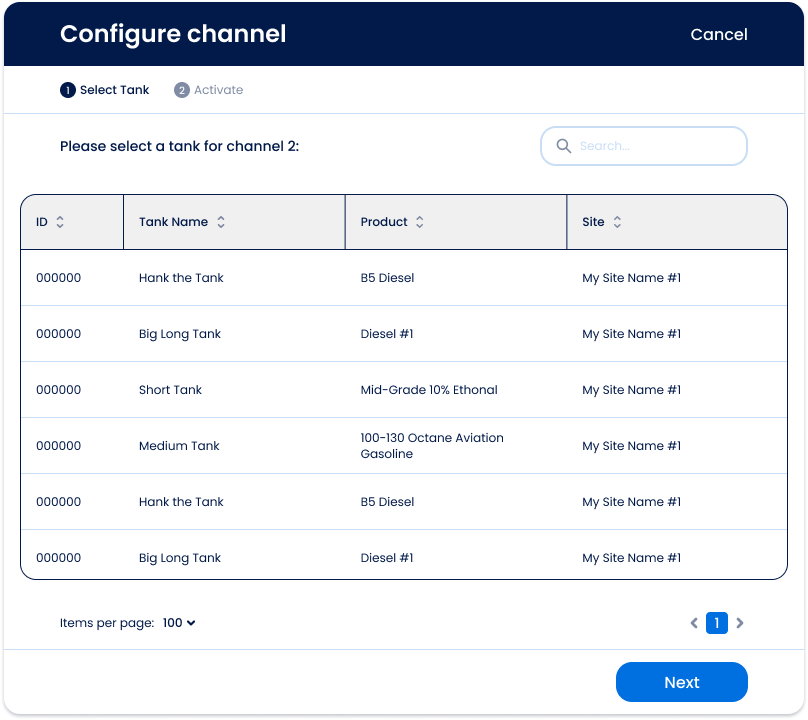Click My Site Name #1 in the Short Tank row
This screenshot has height=720, width=808.
coord(631,390)
